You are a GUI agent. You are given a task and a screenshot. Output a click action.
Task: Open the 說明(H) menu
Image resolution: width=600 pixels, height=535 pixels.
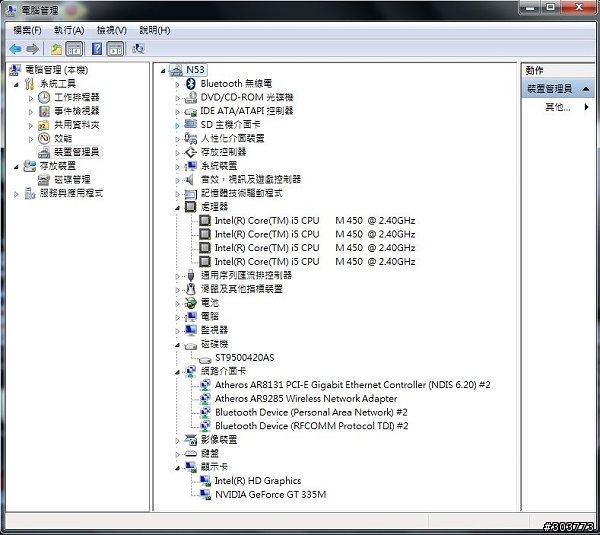[x=155, y=30]
